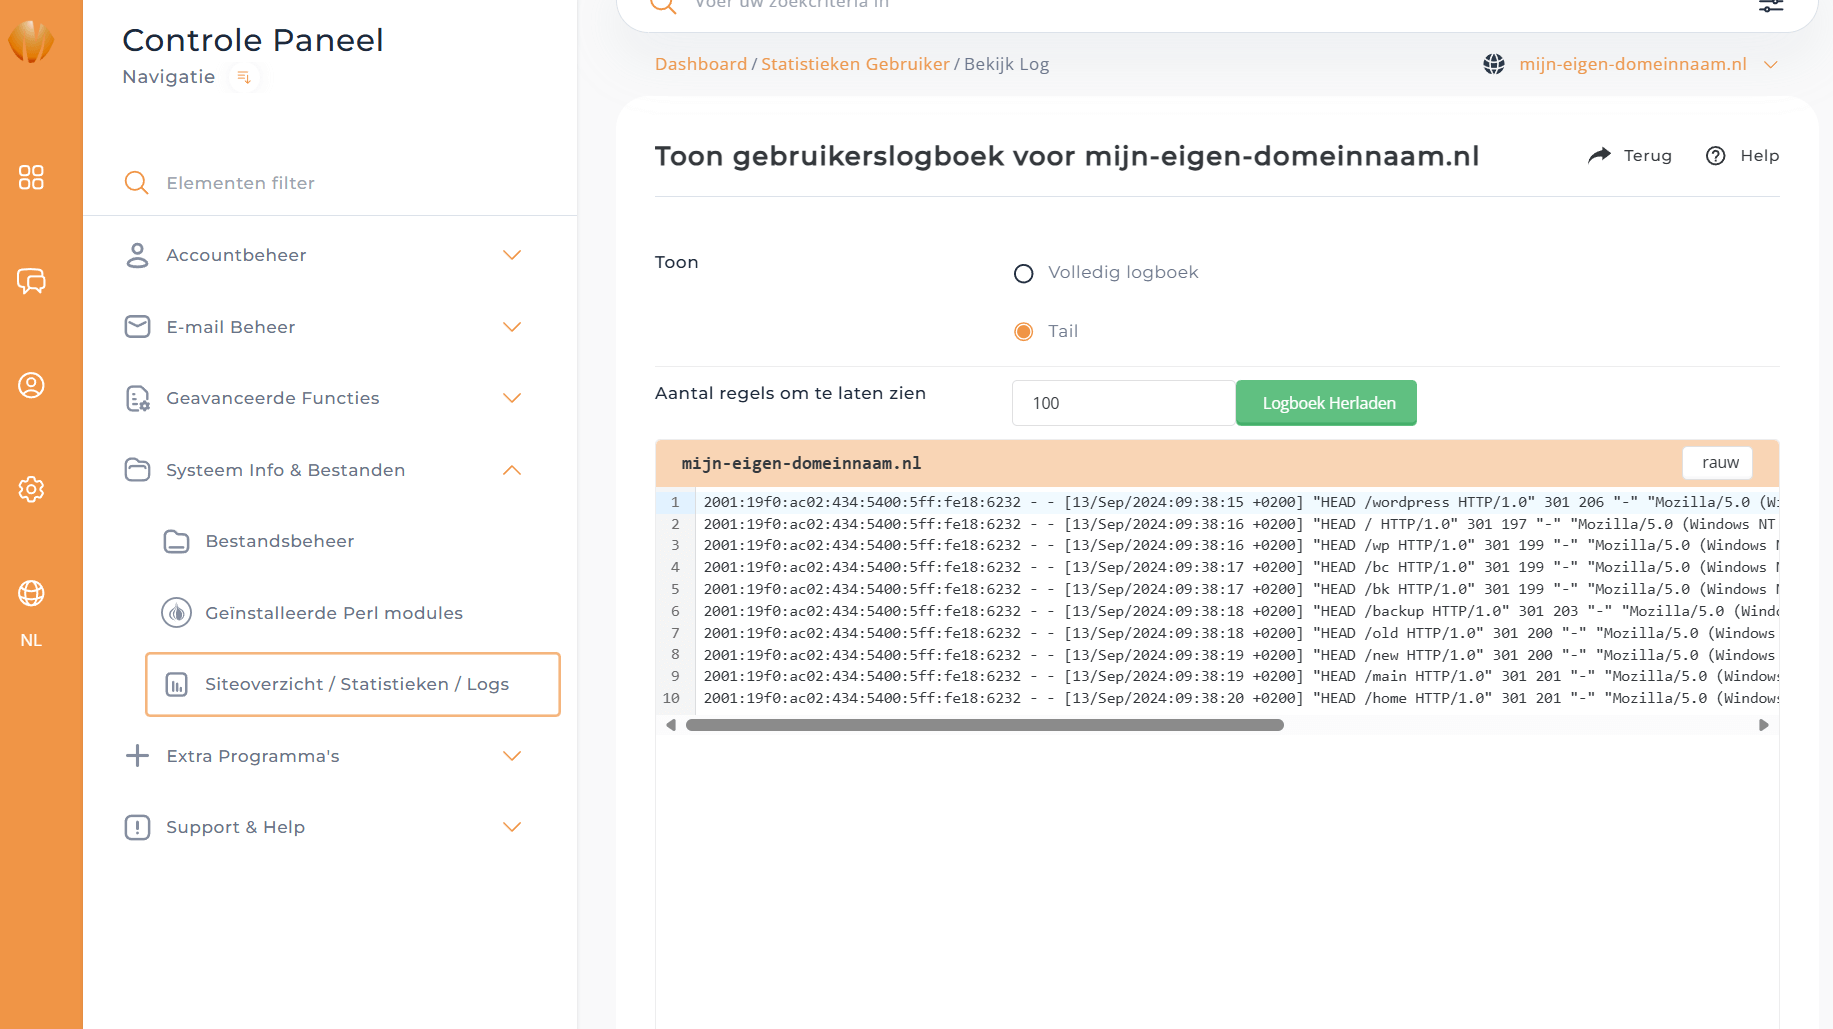Open Bestandsbeheer
Screen dimensions: 1833x1029
click(x=280, y=541)
